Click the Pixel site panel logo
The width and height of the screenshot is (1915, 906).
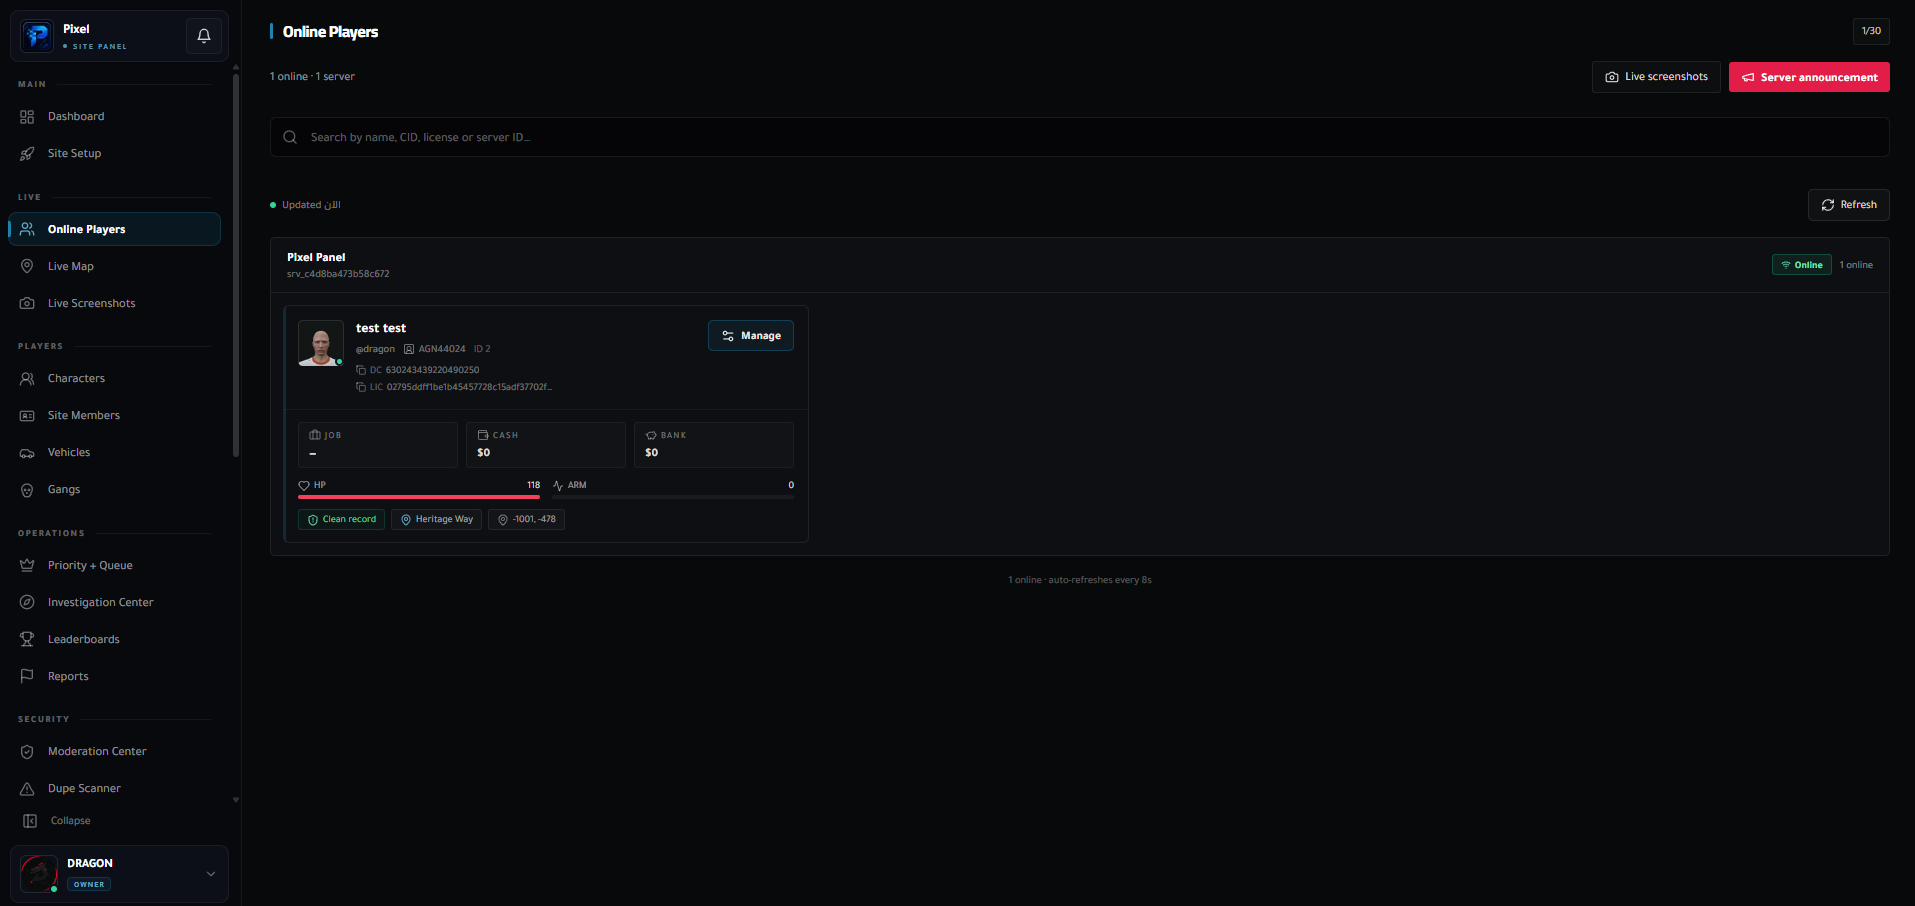coord(38,36)
